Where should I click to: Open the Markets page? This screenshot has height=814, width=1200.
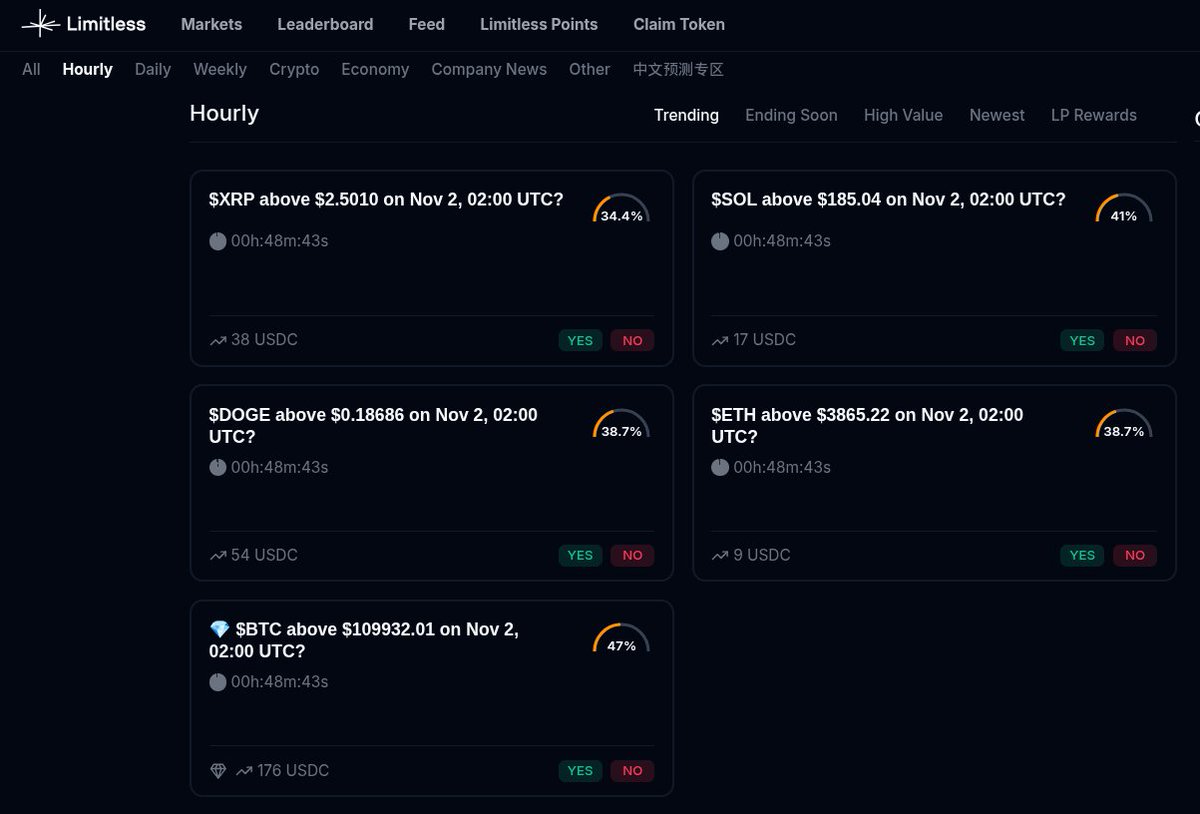click(211, 24)
